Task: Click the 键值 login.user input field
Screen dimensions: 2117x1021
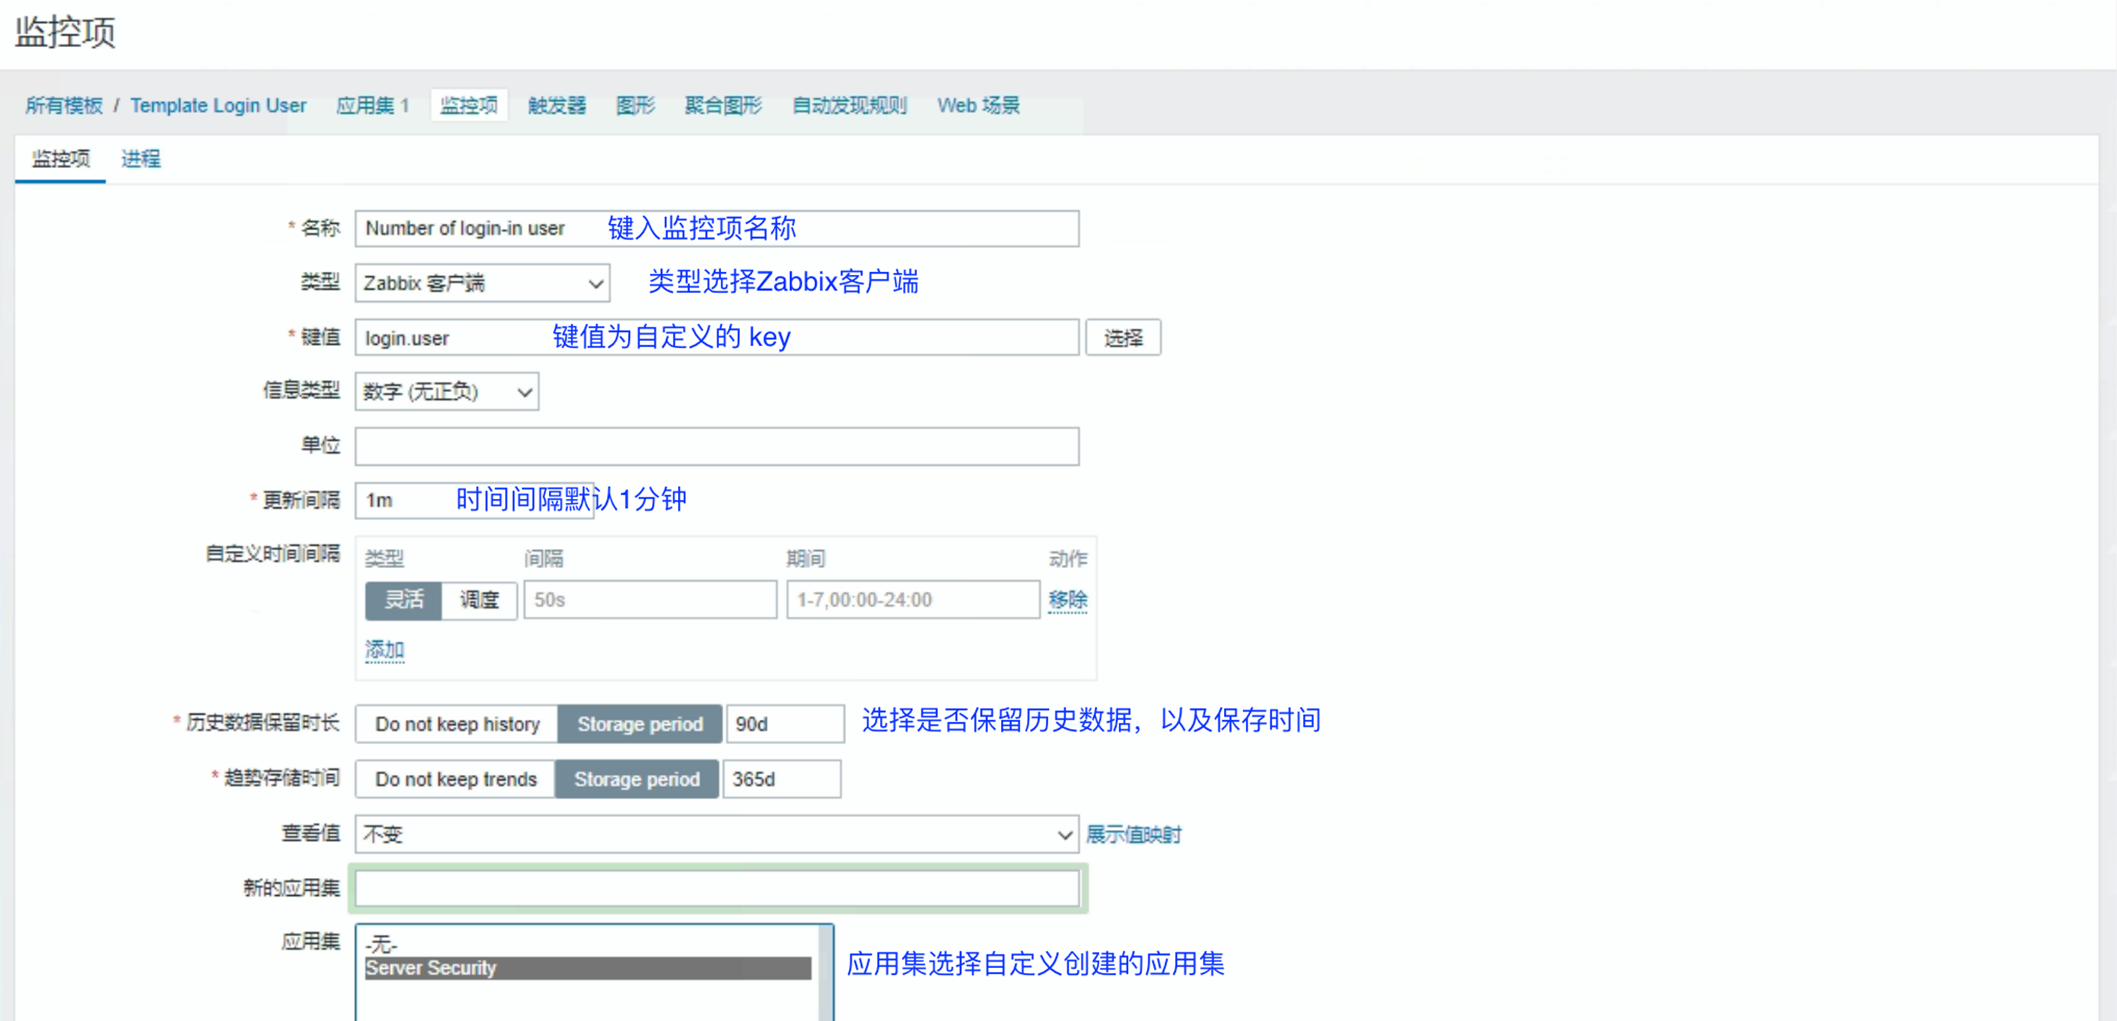Action: pos(717,338)
